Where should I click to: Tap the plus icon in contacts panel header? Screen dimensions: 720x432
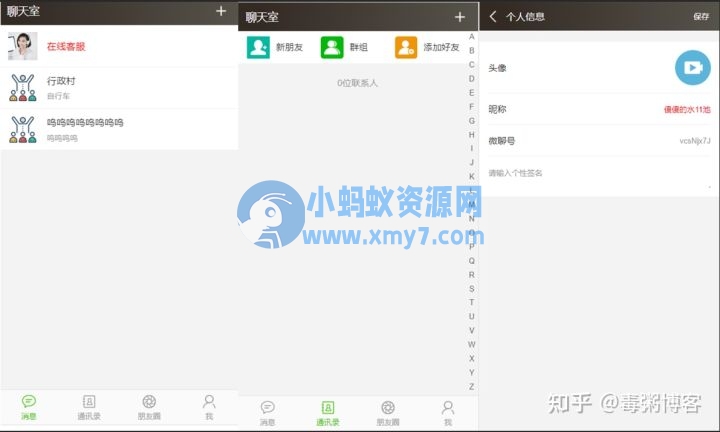click(460, 17)
